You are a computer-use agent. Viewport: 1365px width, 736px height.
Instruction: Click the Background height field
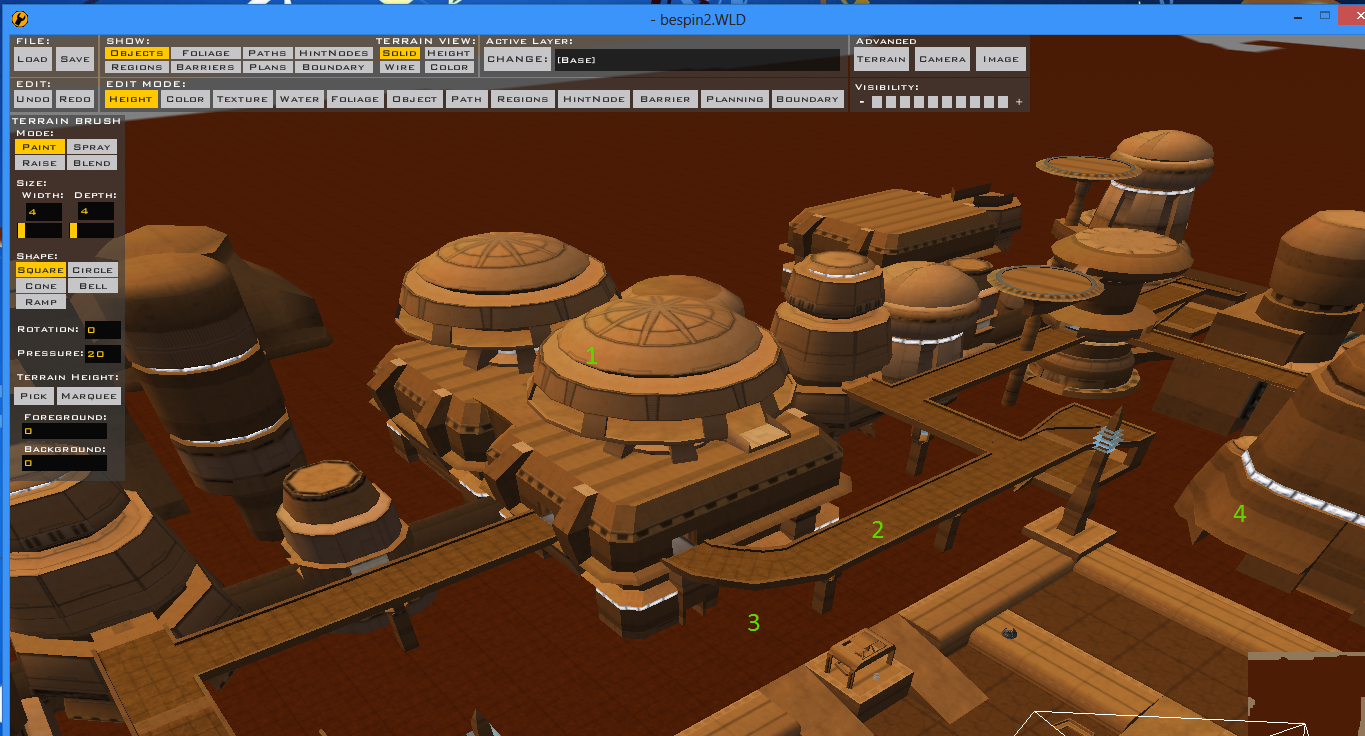pos(64,464)
